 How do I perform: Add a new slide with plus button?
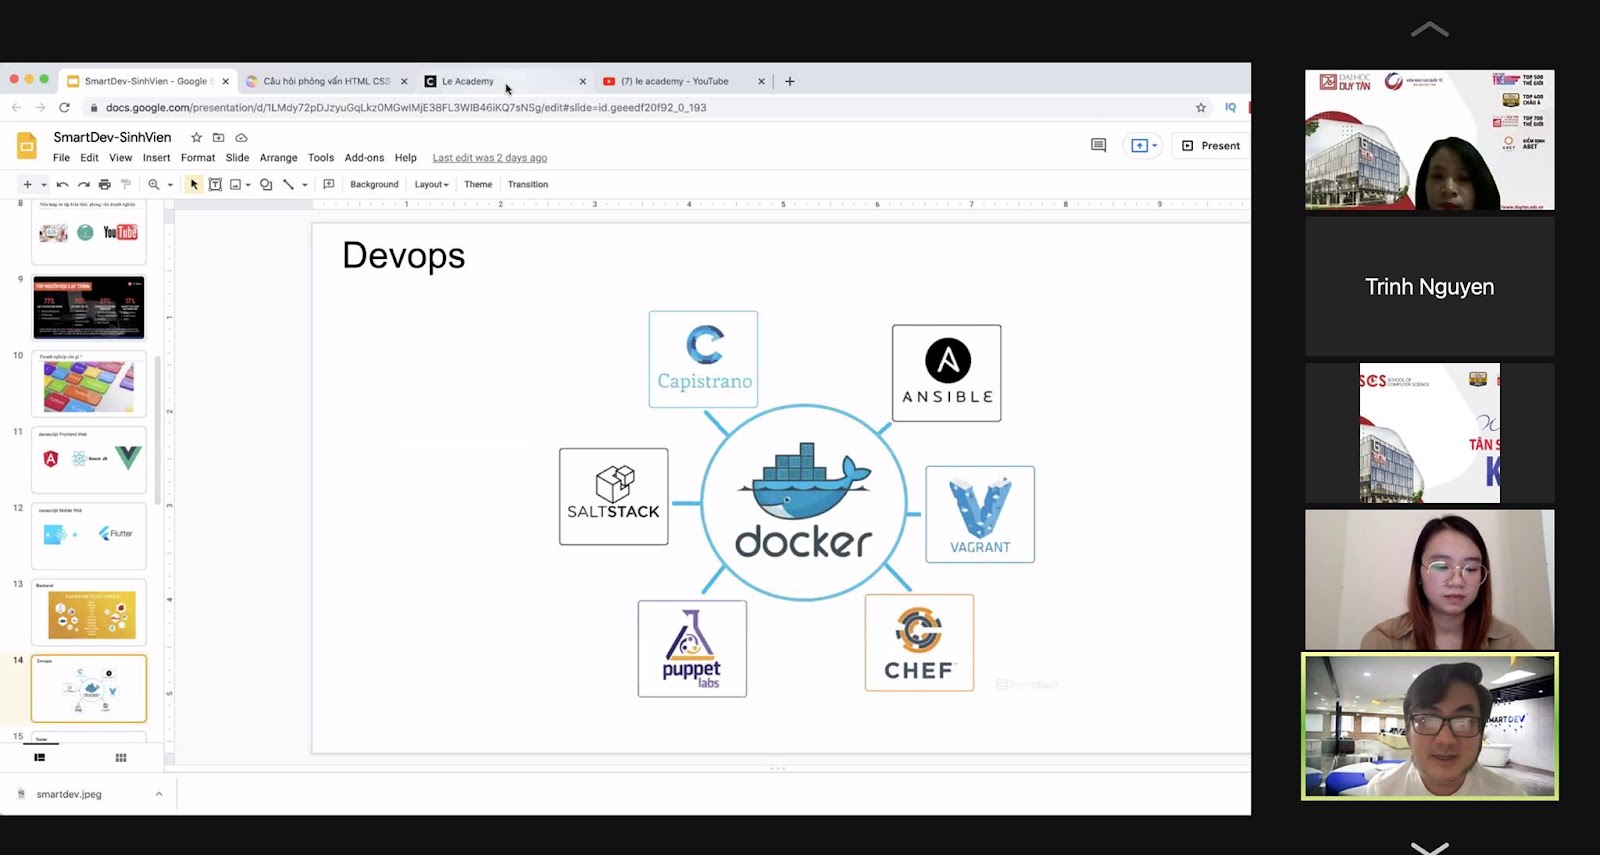coord(28,184)
